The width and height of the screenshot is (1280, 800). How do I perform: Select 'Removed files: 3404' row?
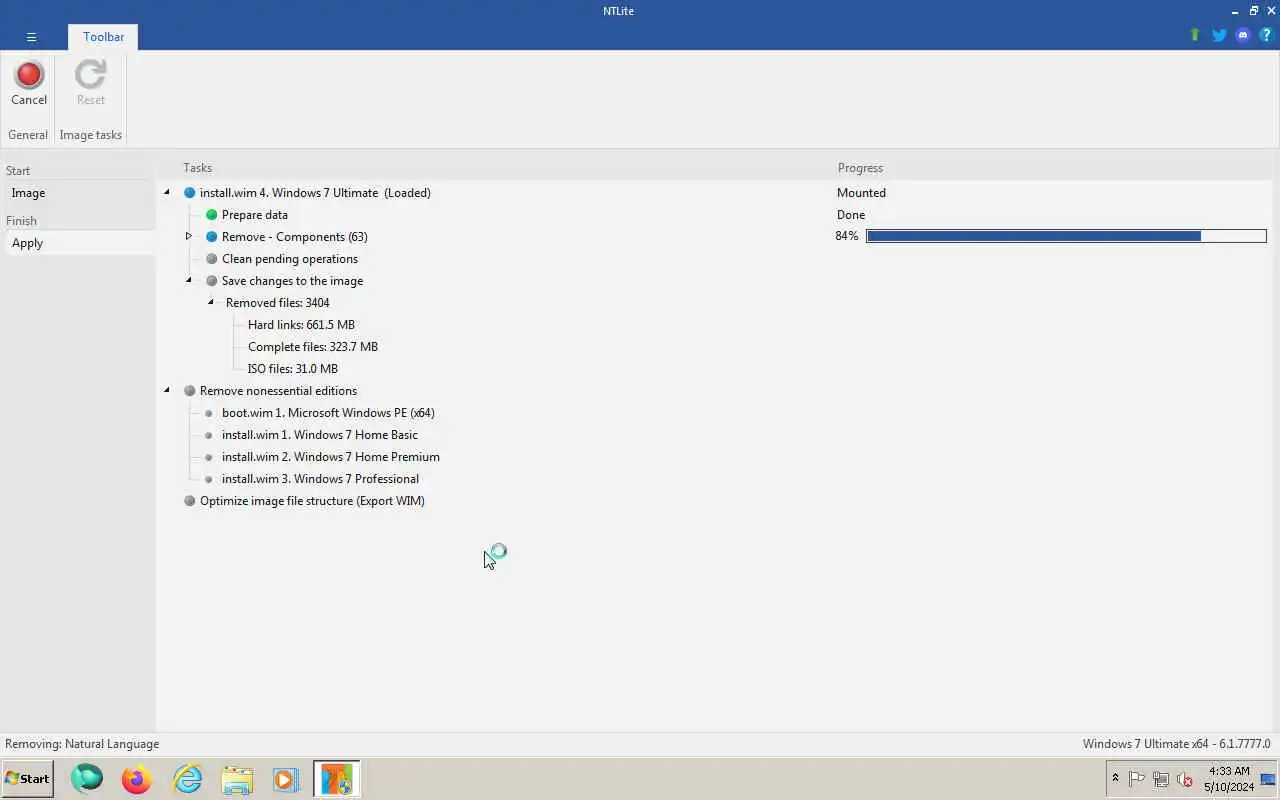(x=277, y=303)
